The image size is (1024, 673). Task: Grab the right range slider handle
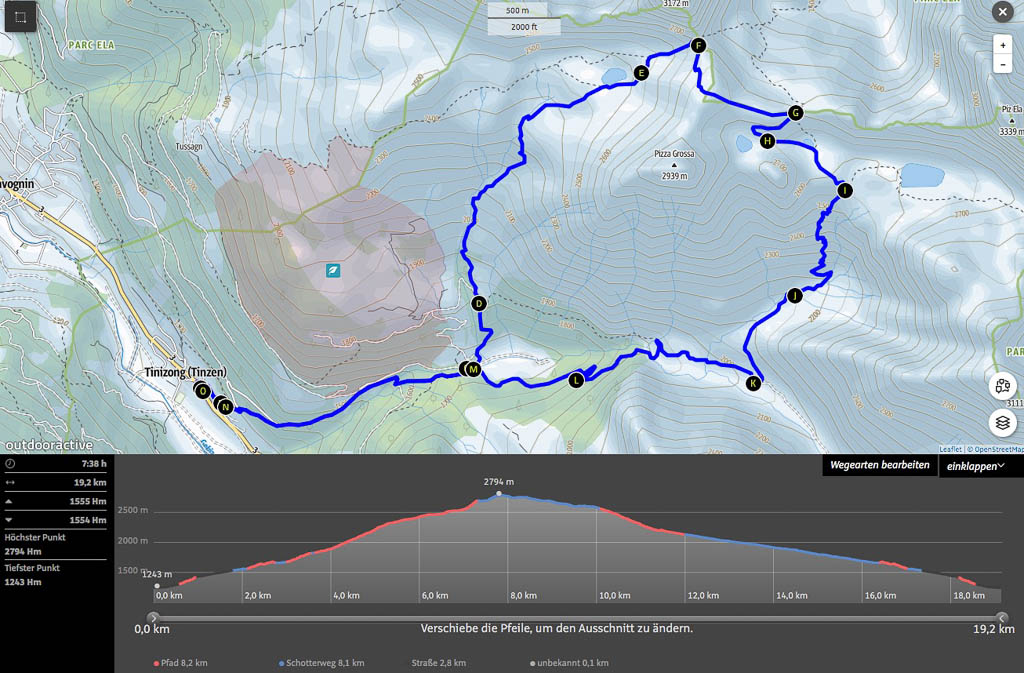pos(1003,618)
